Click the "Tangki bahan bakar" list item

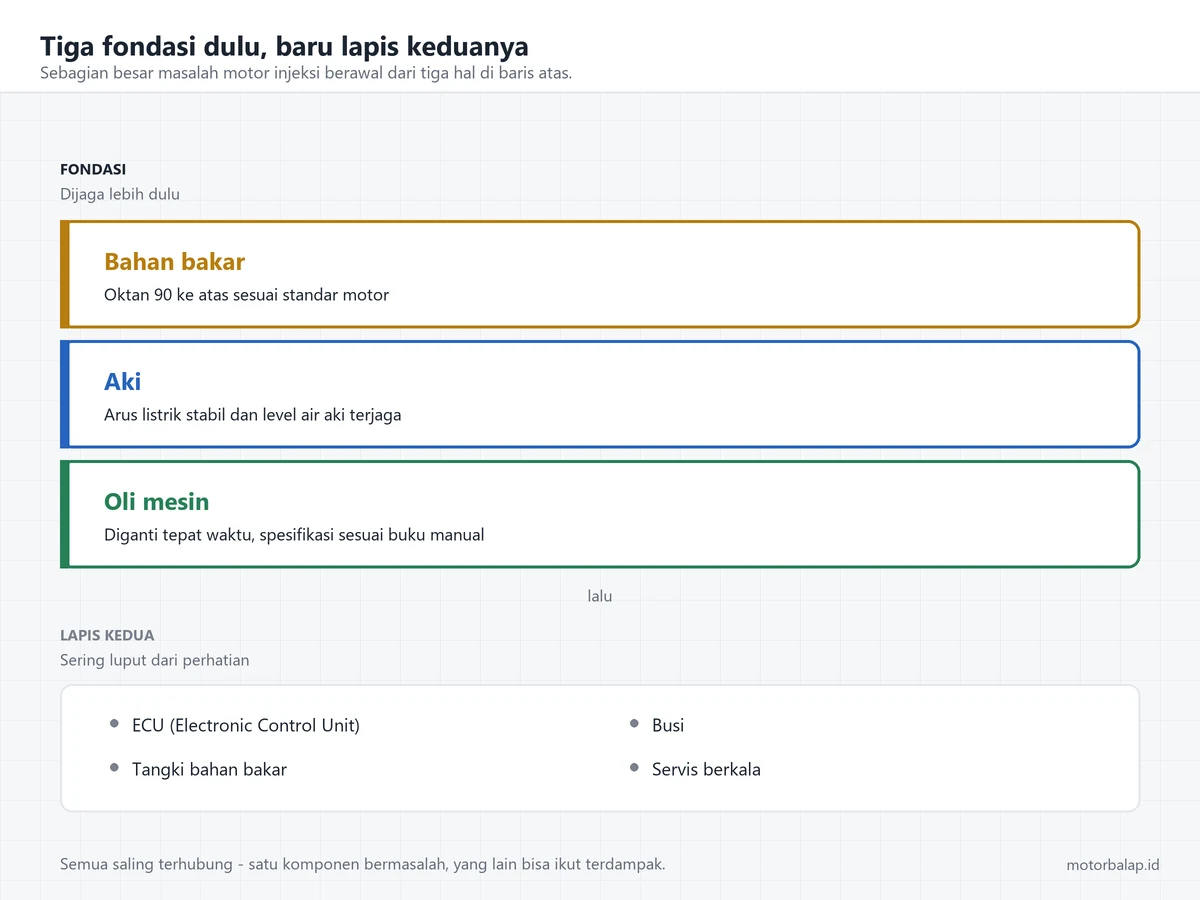(x=209, y=770)
